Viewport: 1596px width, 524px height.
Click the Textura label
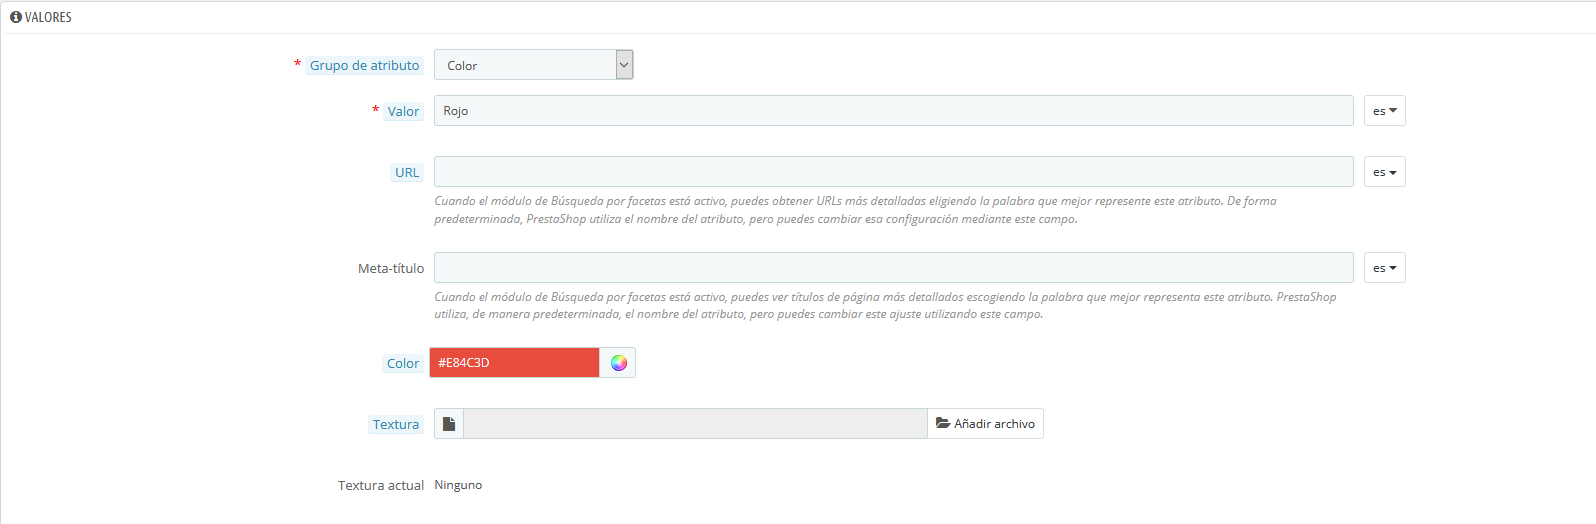396,425
